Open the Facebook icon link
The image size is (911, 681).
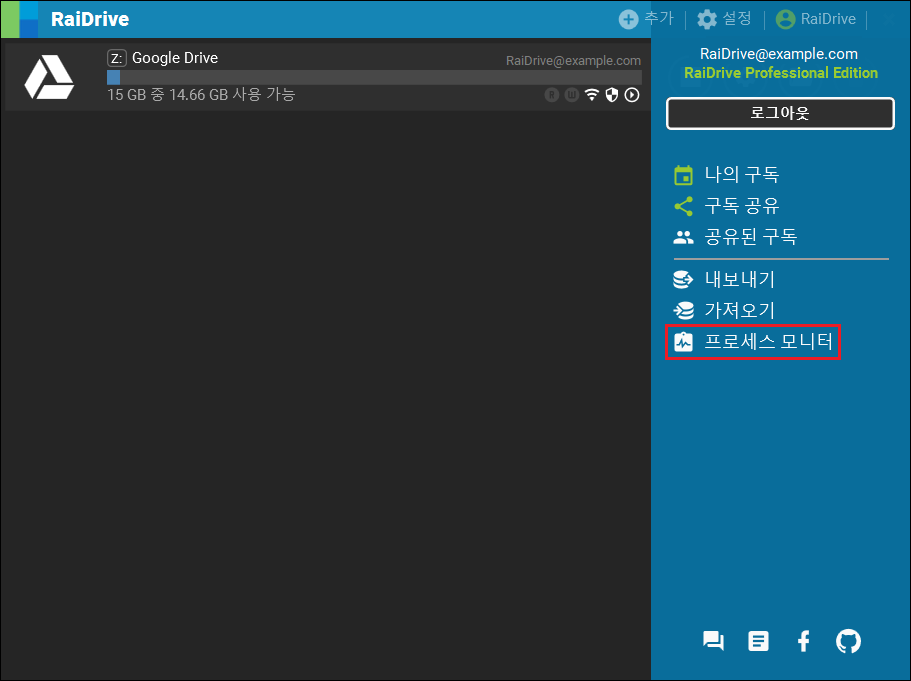click(x=804, y=641)
